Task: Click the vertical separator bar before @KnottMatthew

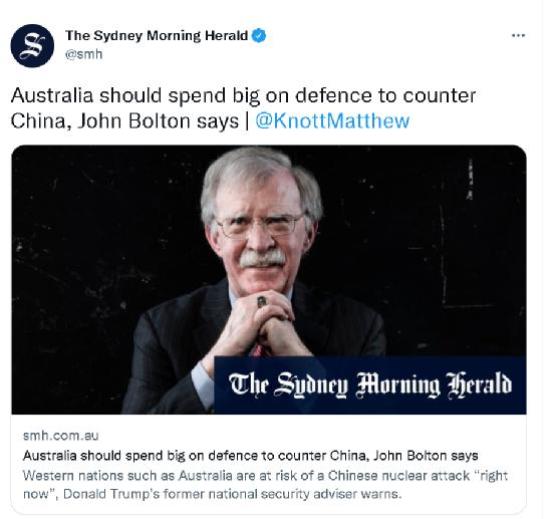Action: tap(246, 121)
